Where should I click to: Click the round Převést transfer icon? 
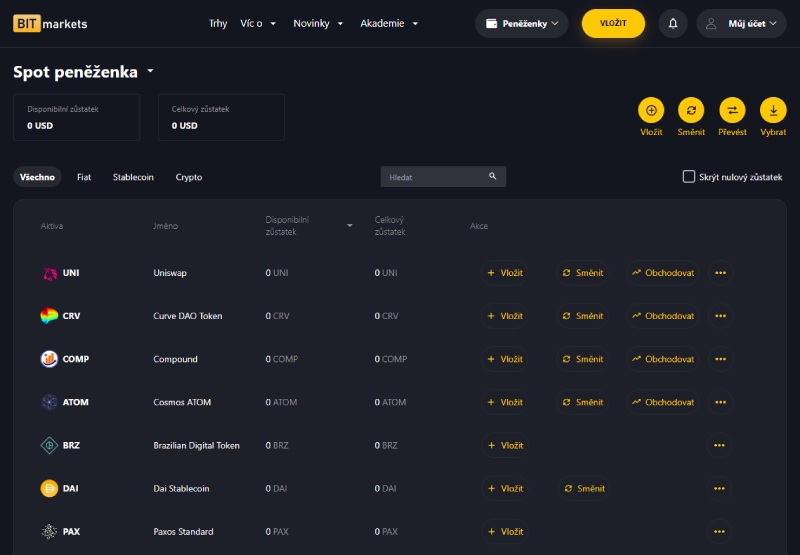pyautogui.click(x=732, y=110)
